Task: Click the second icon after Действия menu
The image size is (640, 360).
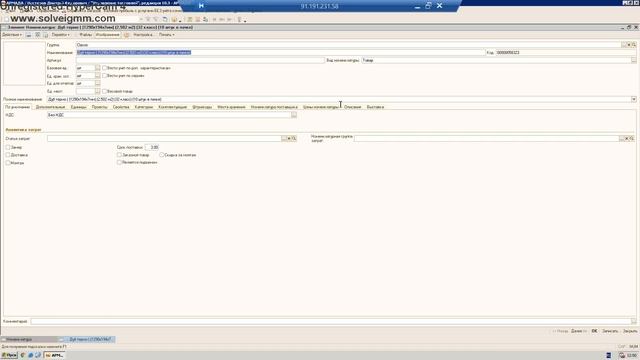Action: pyautogui.click(x=37, y=35)
